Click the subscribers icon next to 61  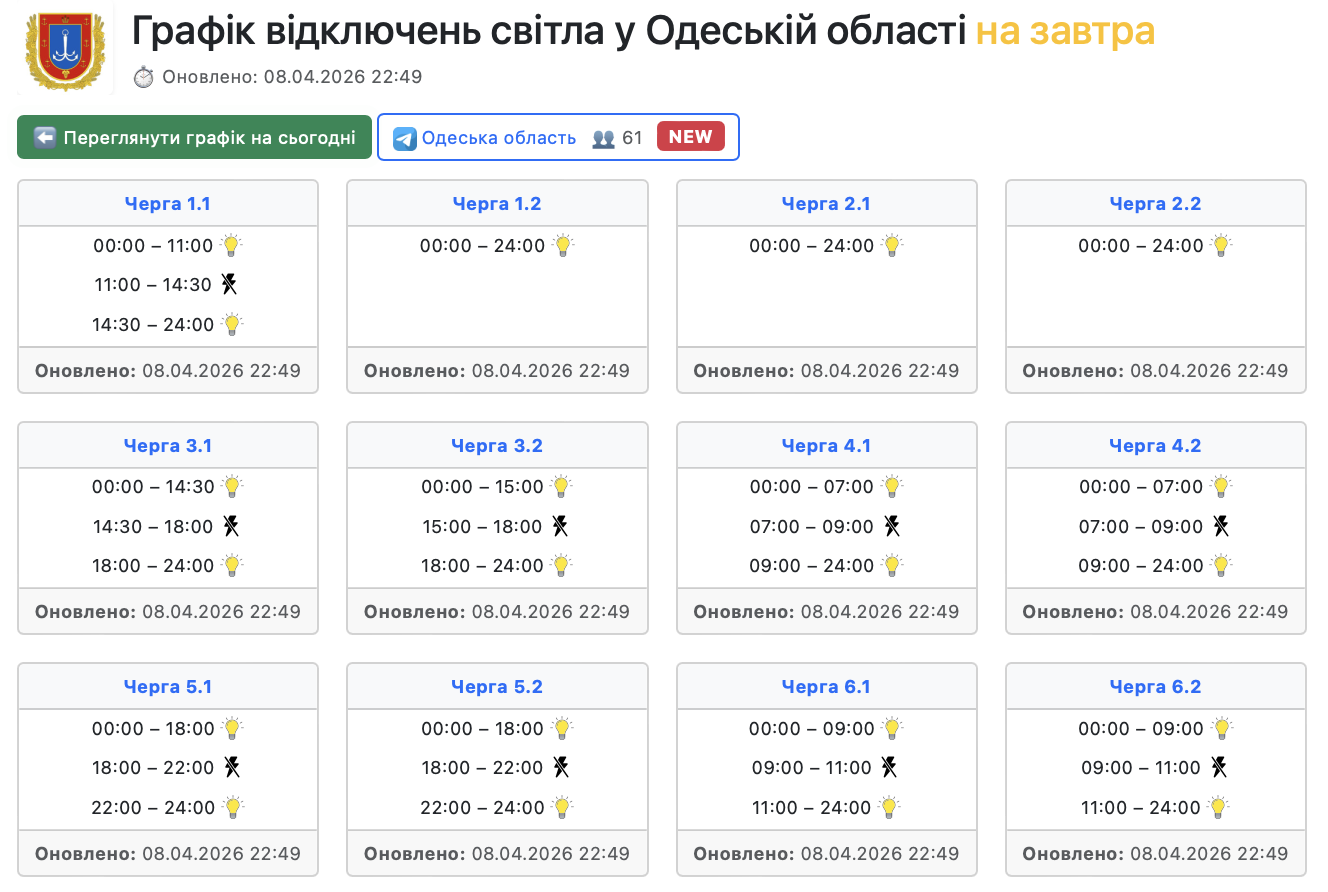(x=603, y=138)
